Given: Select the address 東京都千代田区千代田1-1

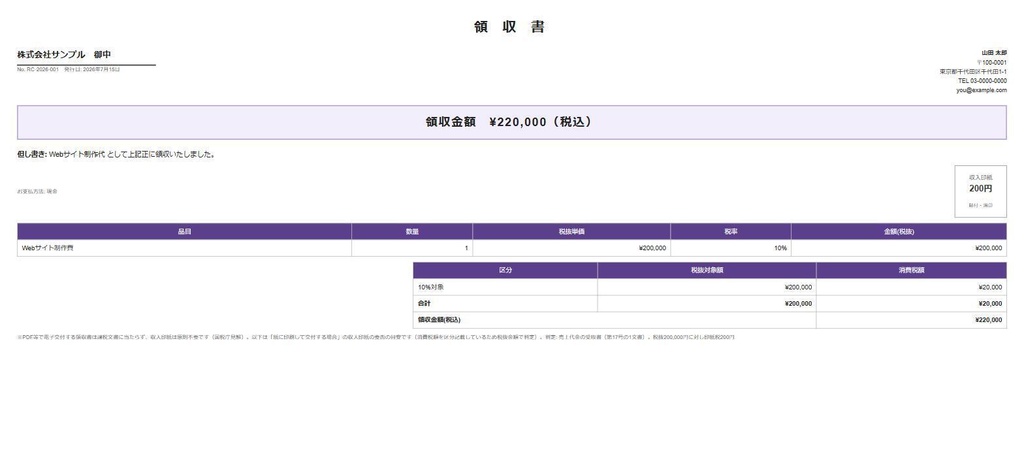Looking at the screenshot, I should click(973, 71).
